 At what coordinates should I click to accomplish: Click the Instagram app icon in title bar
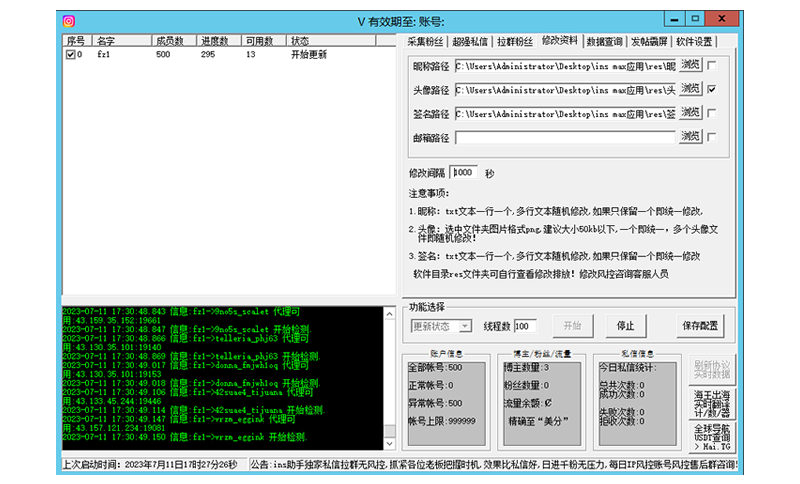[69, 20]
